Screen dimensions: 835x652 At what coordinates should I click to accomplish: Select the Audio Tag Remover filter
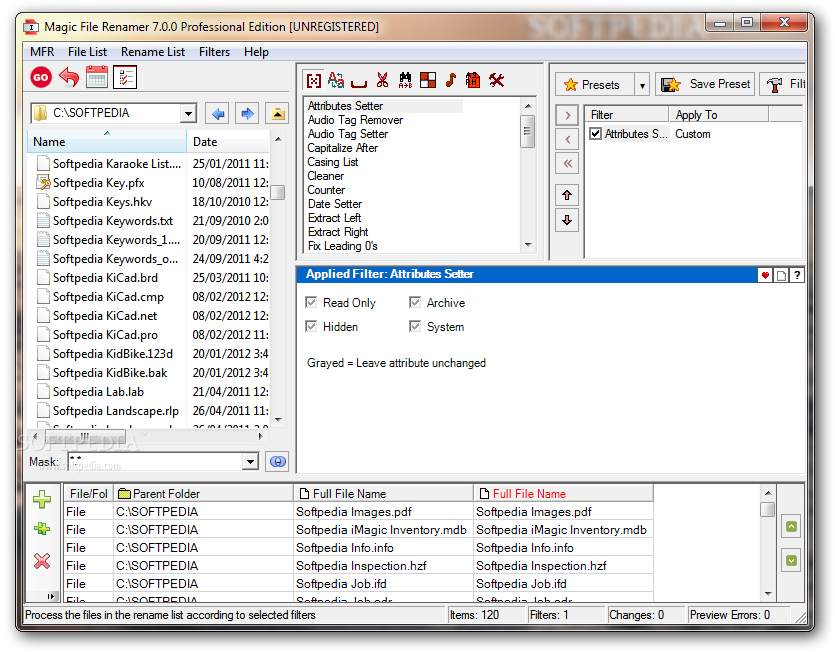point(355,120)
